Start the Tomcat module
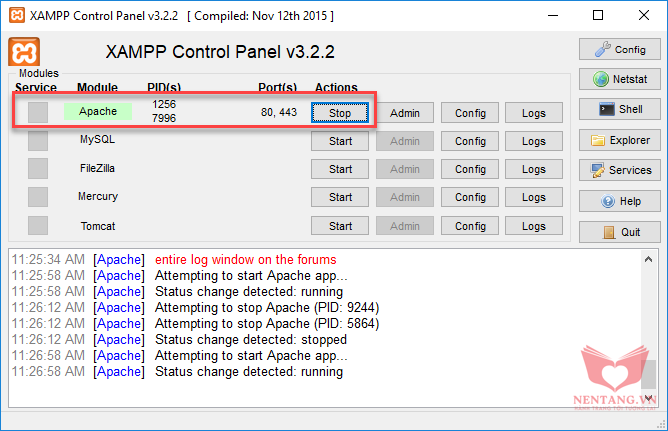 click(340, 226)
